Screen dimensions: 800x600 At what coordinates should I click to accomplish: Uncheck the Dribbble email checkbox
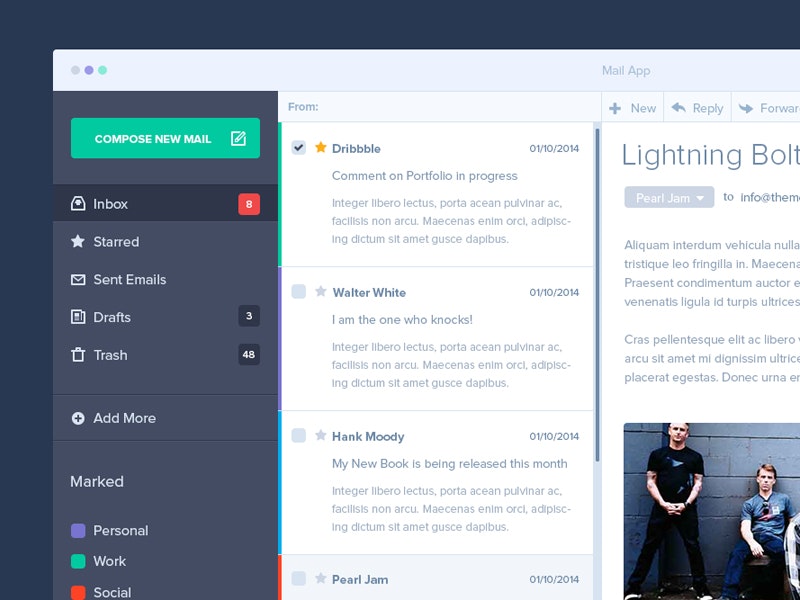(x=298, y=148)
